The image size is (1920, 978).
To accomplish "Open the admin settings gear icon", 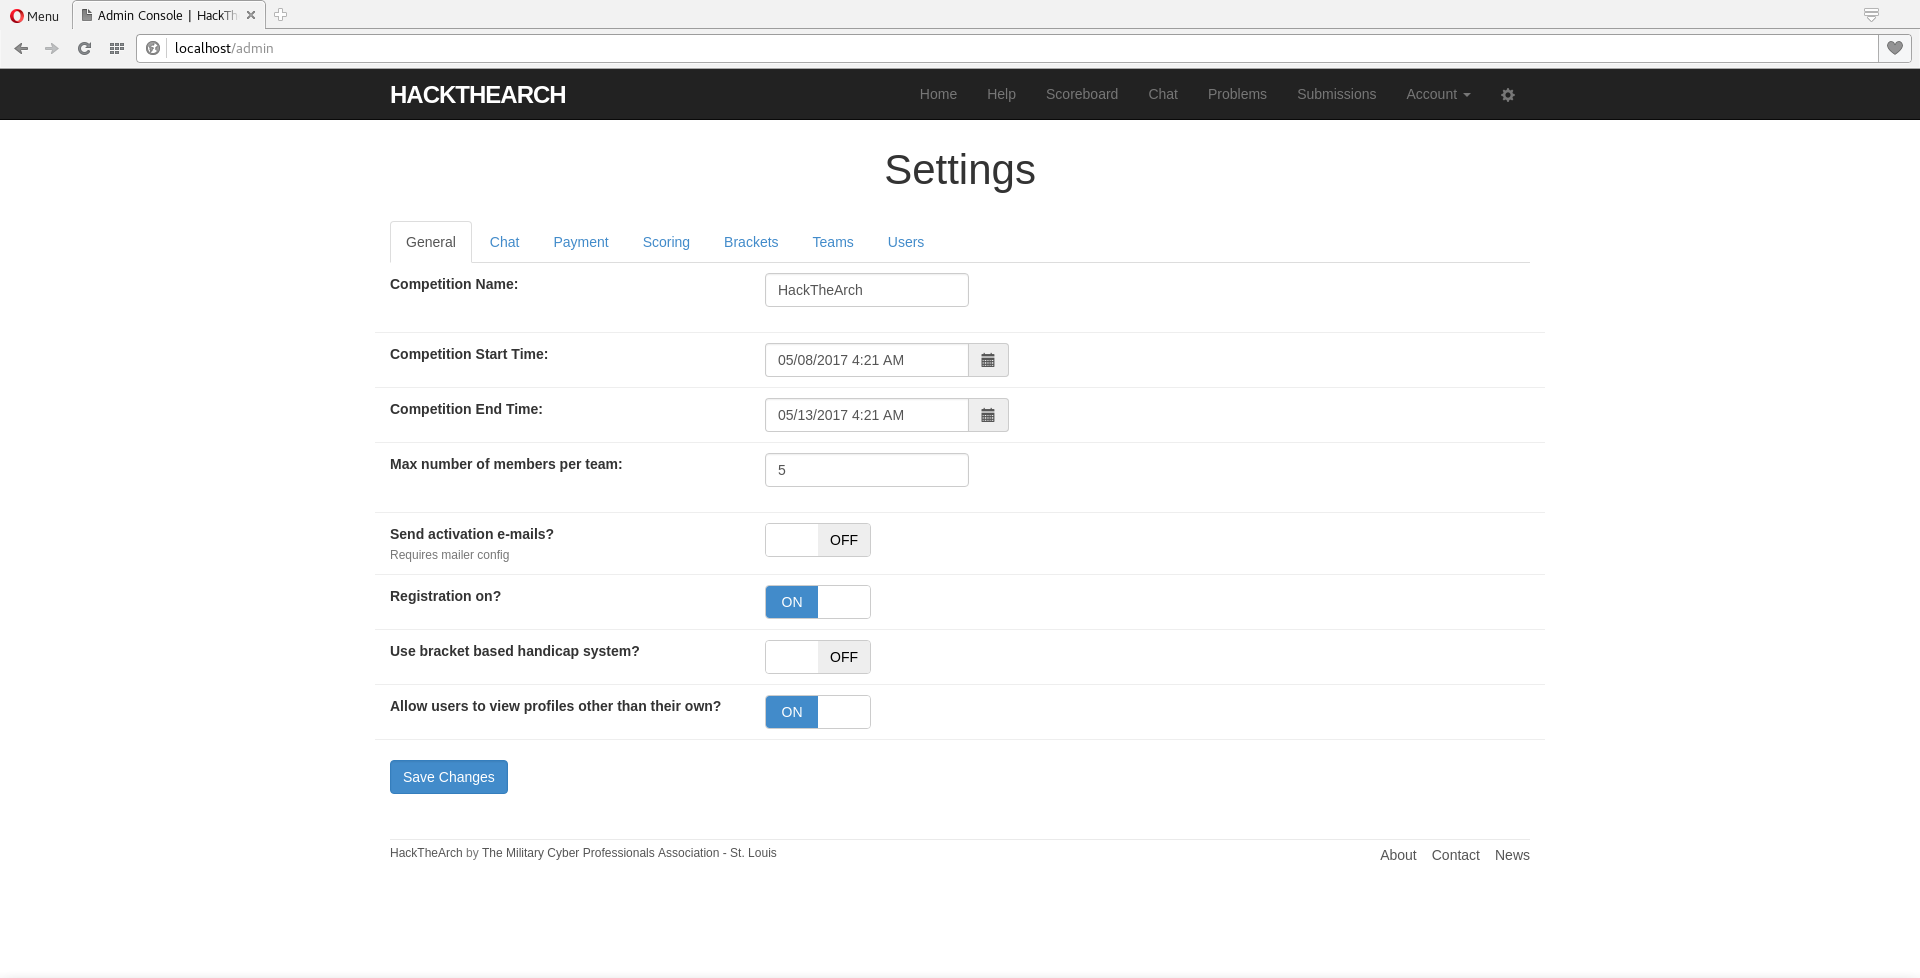I will point(1508,94).
